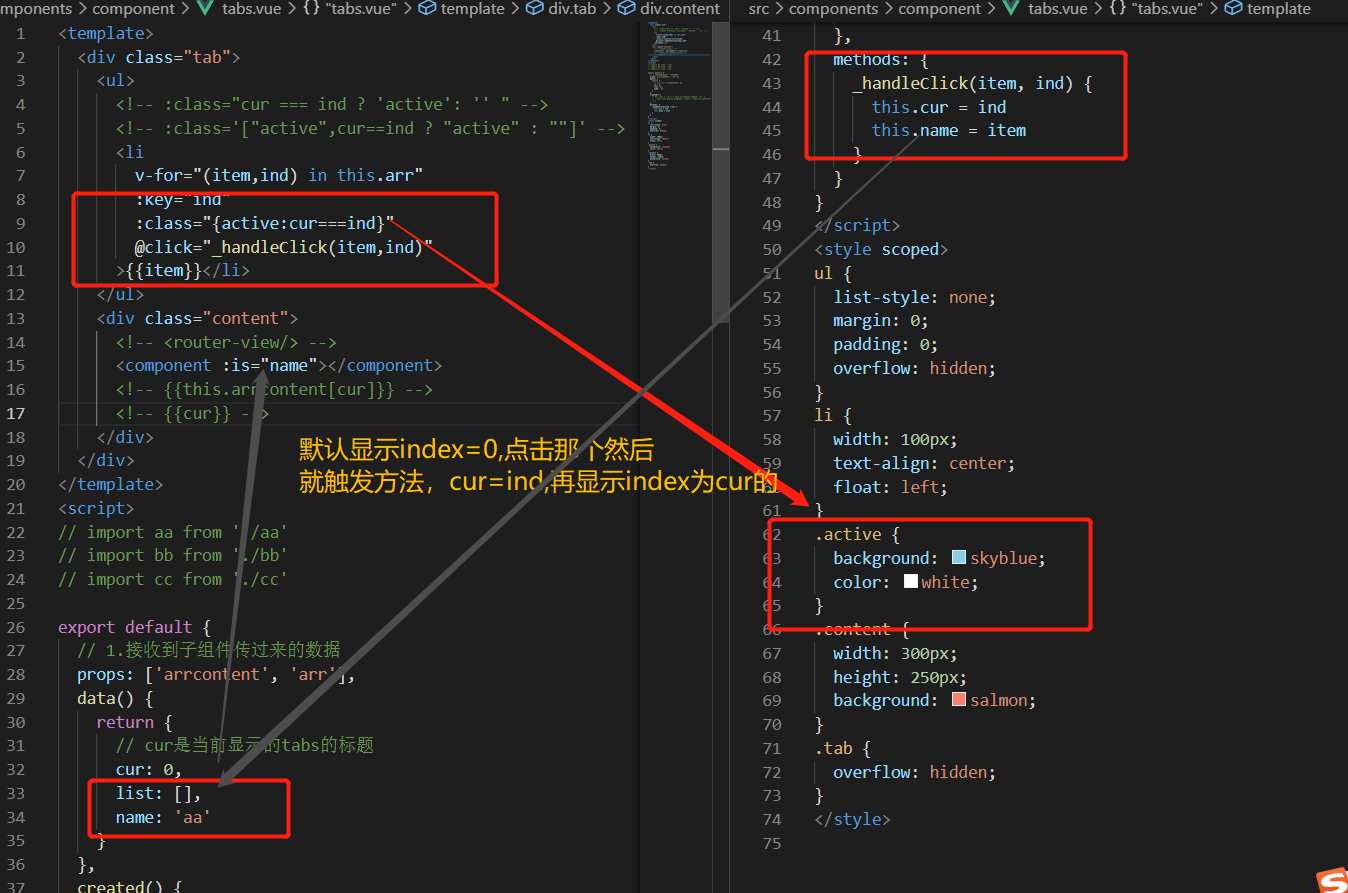Viewport: 1348px width, 893px height.
Task: Open the component breadcrumb in right editor
Action: (938, 9)
